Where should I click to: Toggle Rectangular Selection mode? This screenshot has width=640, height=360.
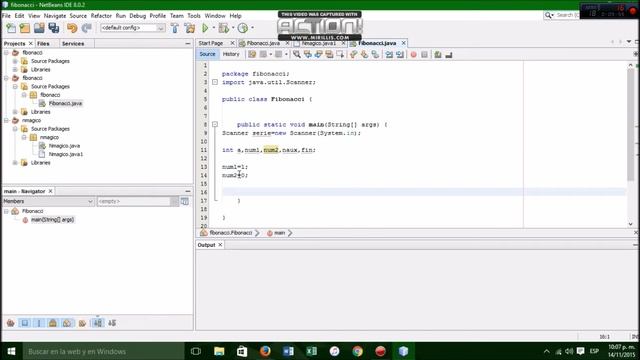pos(340,54)
